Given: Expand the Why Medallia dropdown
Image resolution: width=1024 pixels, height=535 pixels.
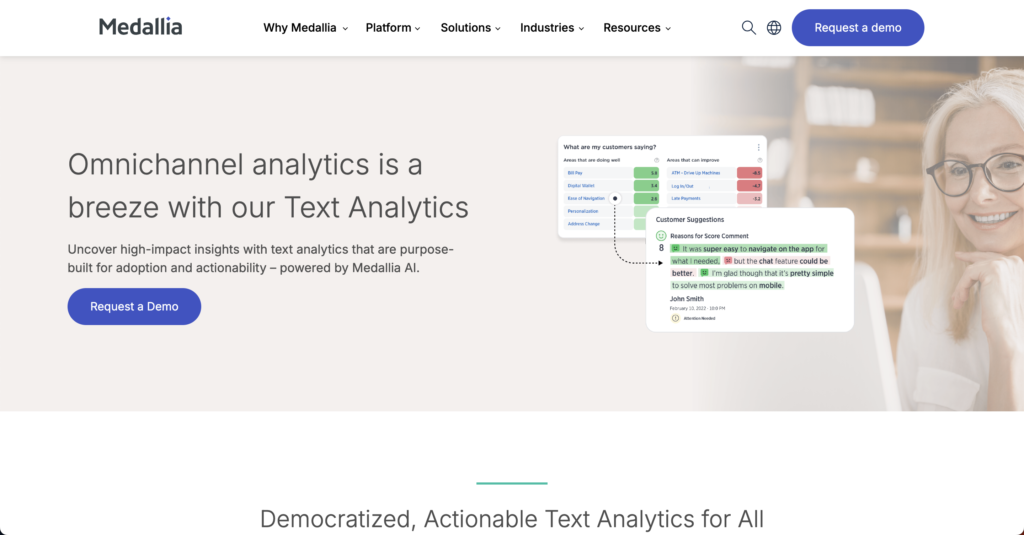Looking at the screenshot, I should 305,28.
